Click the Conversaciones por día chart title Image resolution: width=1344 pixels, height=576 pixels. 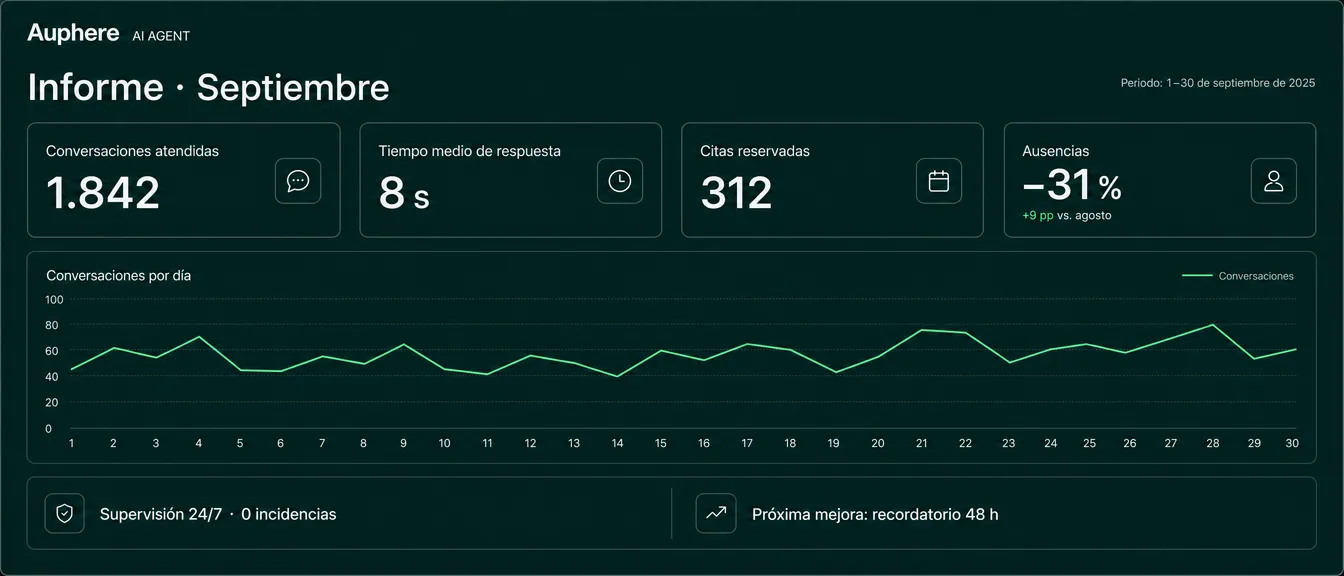click(119, 275)
